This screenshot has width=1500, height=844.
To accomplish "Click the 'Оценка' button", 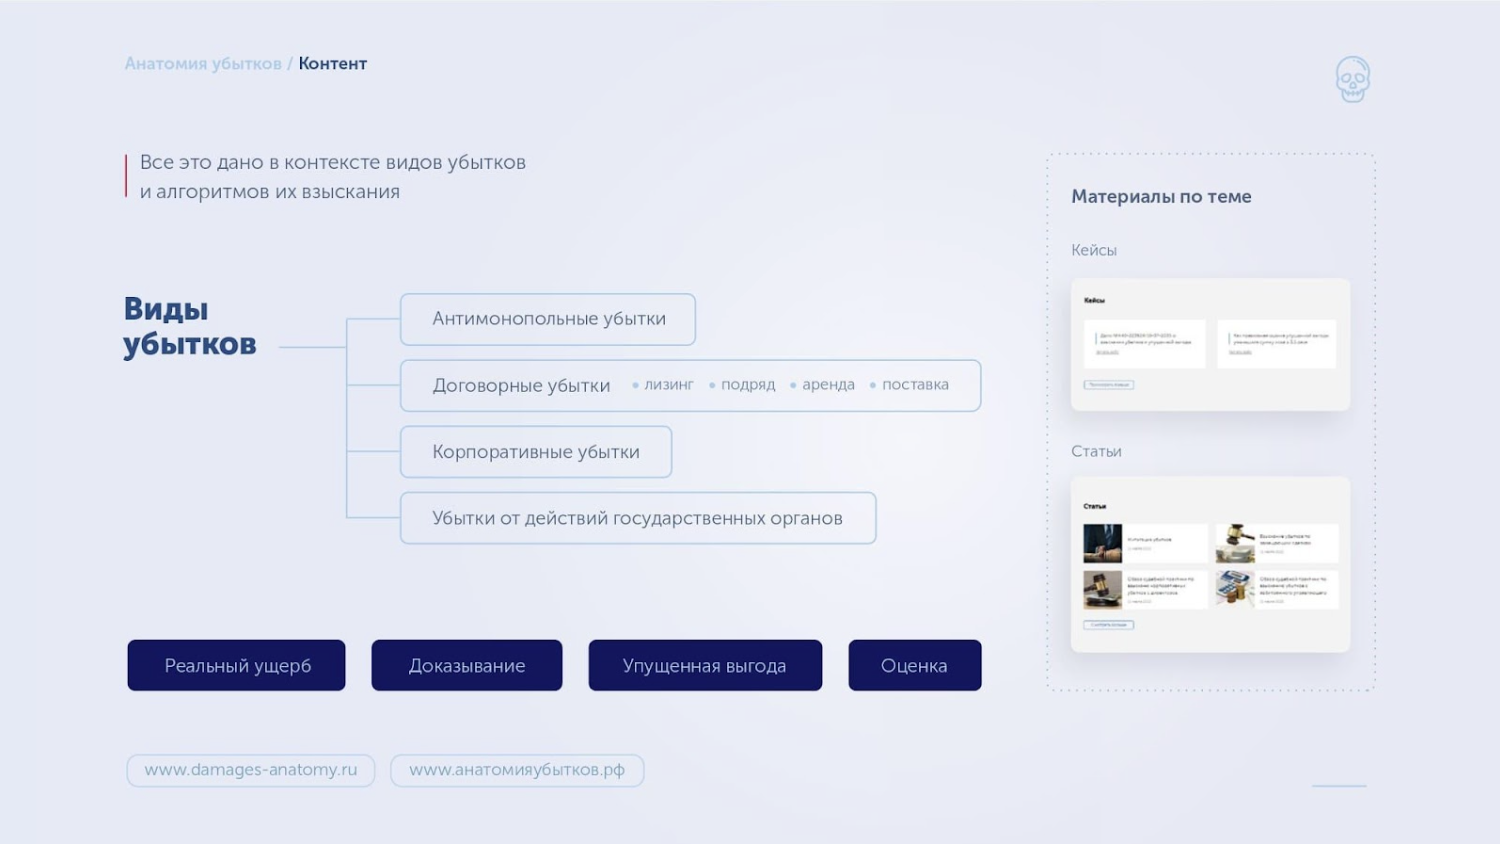I will [x=915, y=665].
